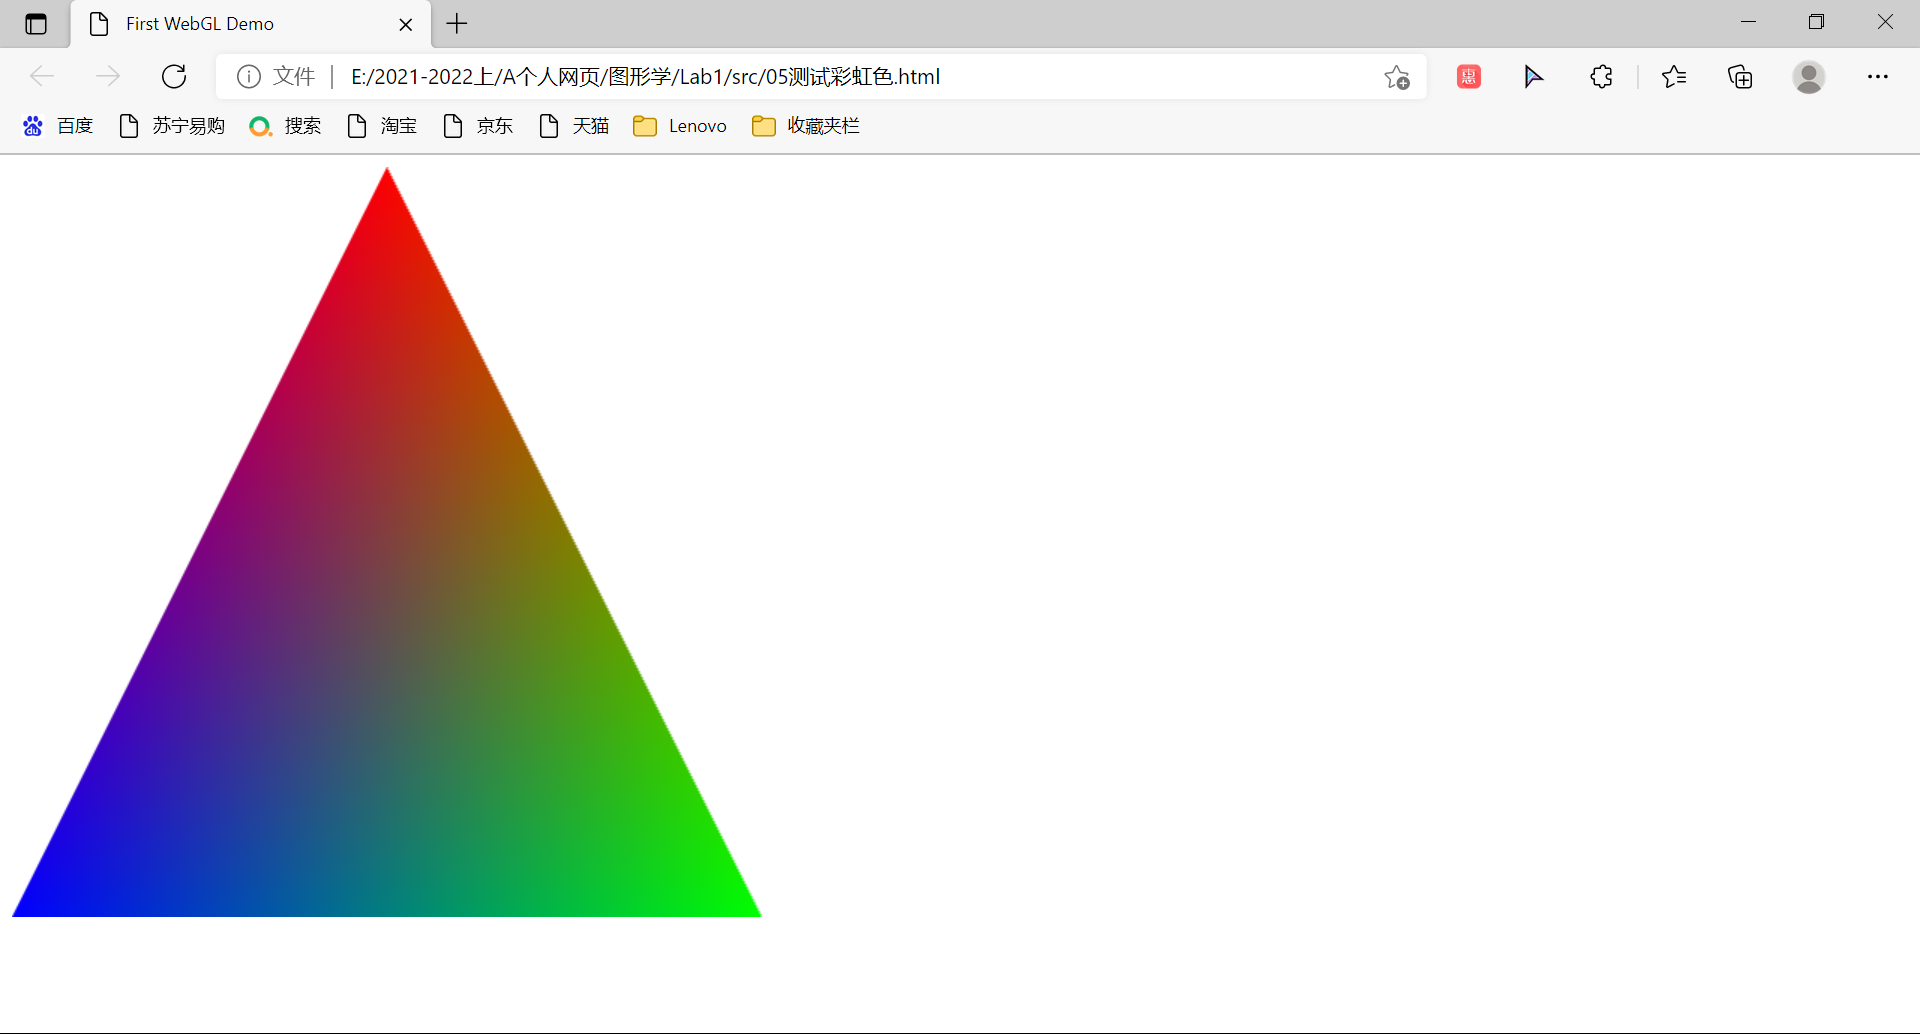Image resolution: width=1920 pixels, height=1034 pixels.
Task: Open the 京东 bookmark
Action: point(478,126)
